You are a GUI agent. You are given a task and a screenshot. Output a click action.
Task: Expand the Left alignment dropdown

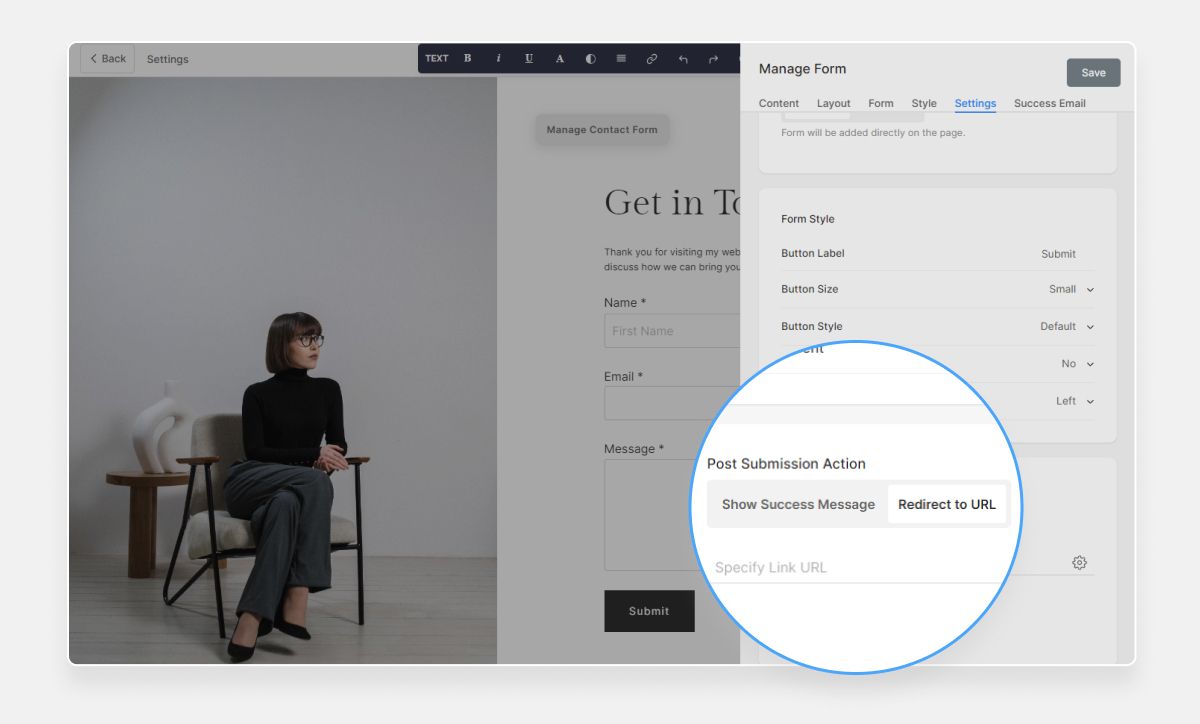tap(1073, 401)
